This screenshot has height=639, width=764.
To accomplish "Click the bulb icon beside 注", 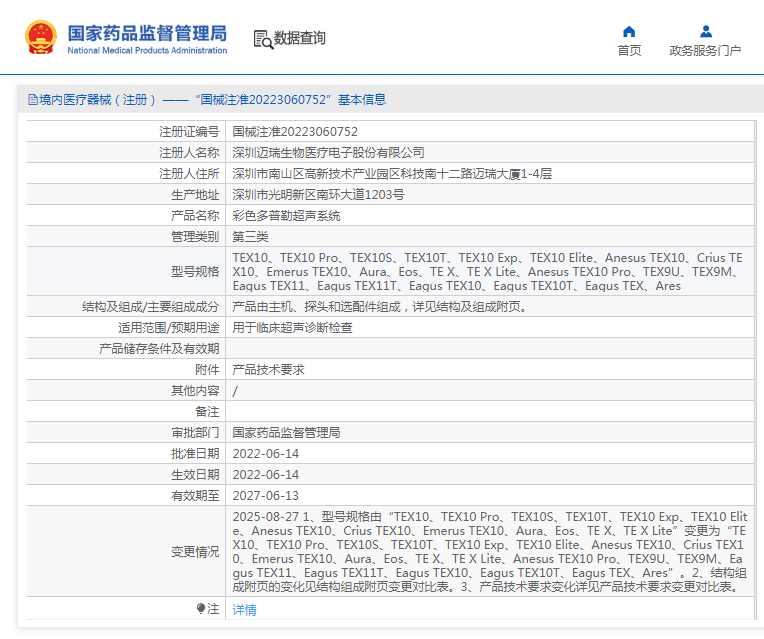I will coord(201,608).
